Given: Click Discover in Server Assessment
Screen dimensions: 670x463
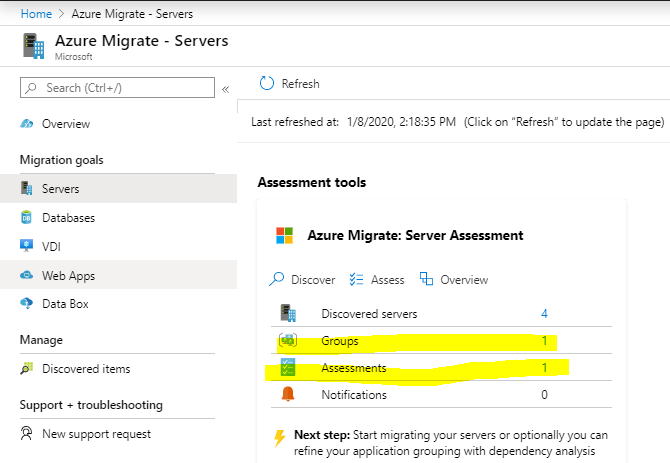Looking at the screenshot, I should 313,280.
